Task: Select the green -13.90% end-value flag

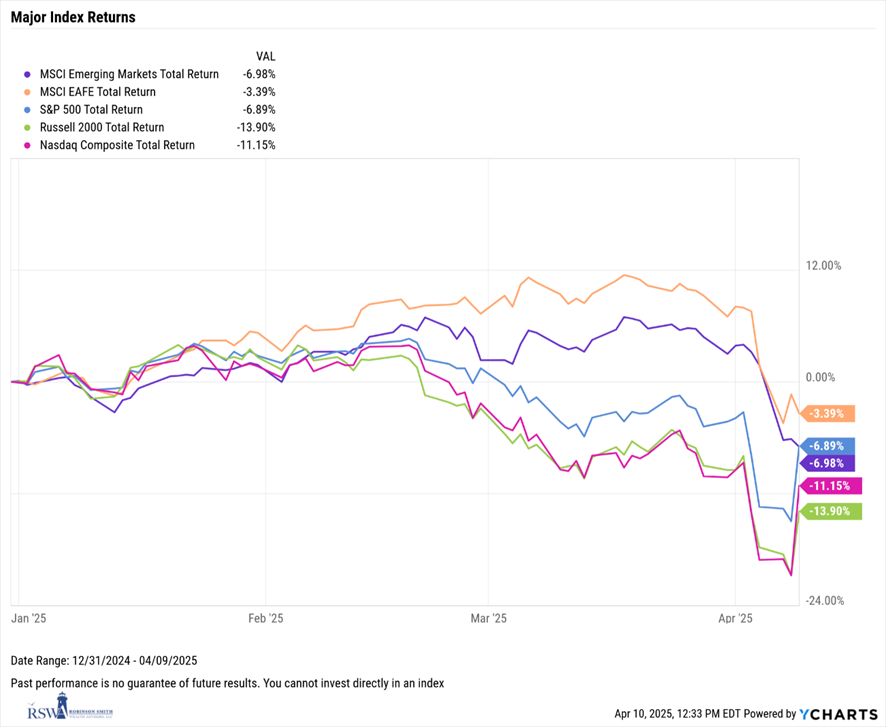Action: (x=829, y=511)
